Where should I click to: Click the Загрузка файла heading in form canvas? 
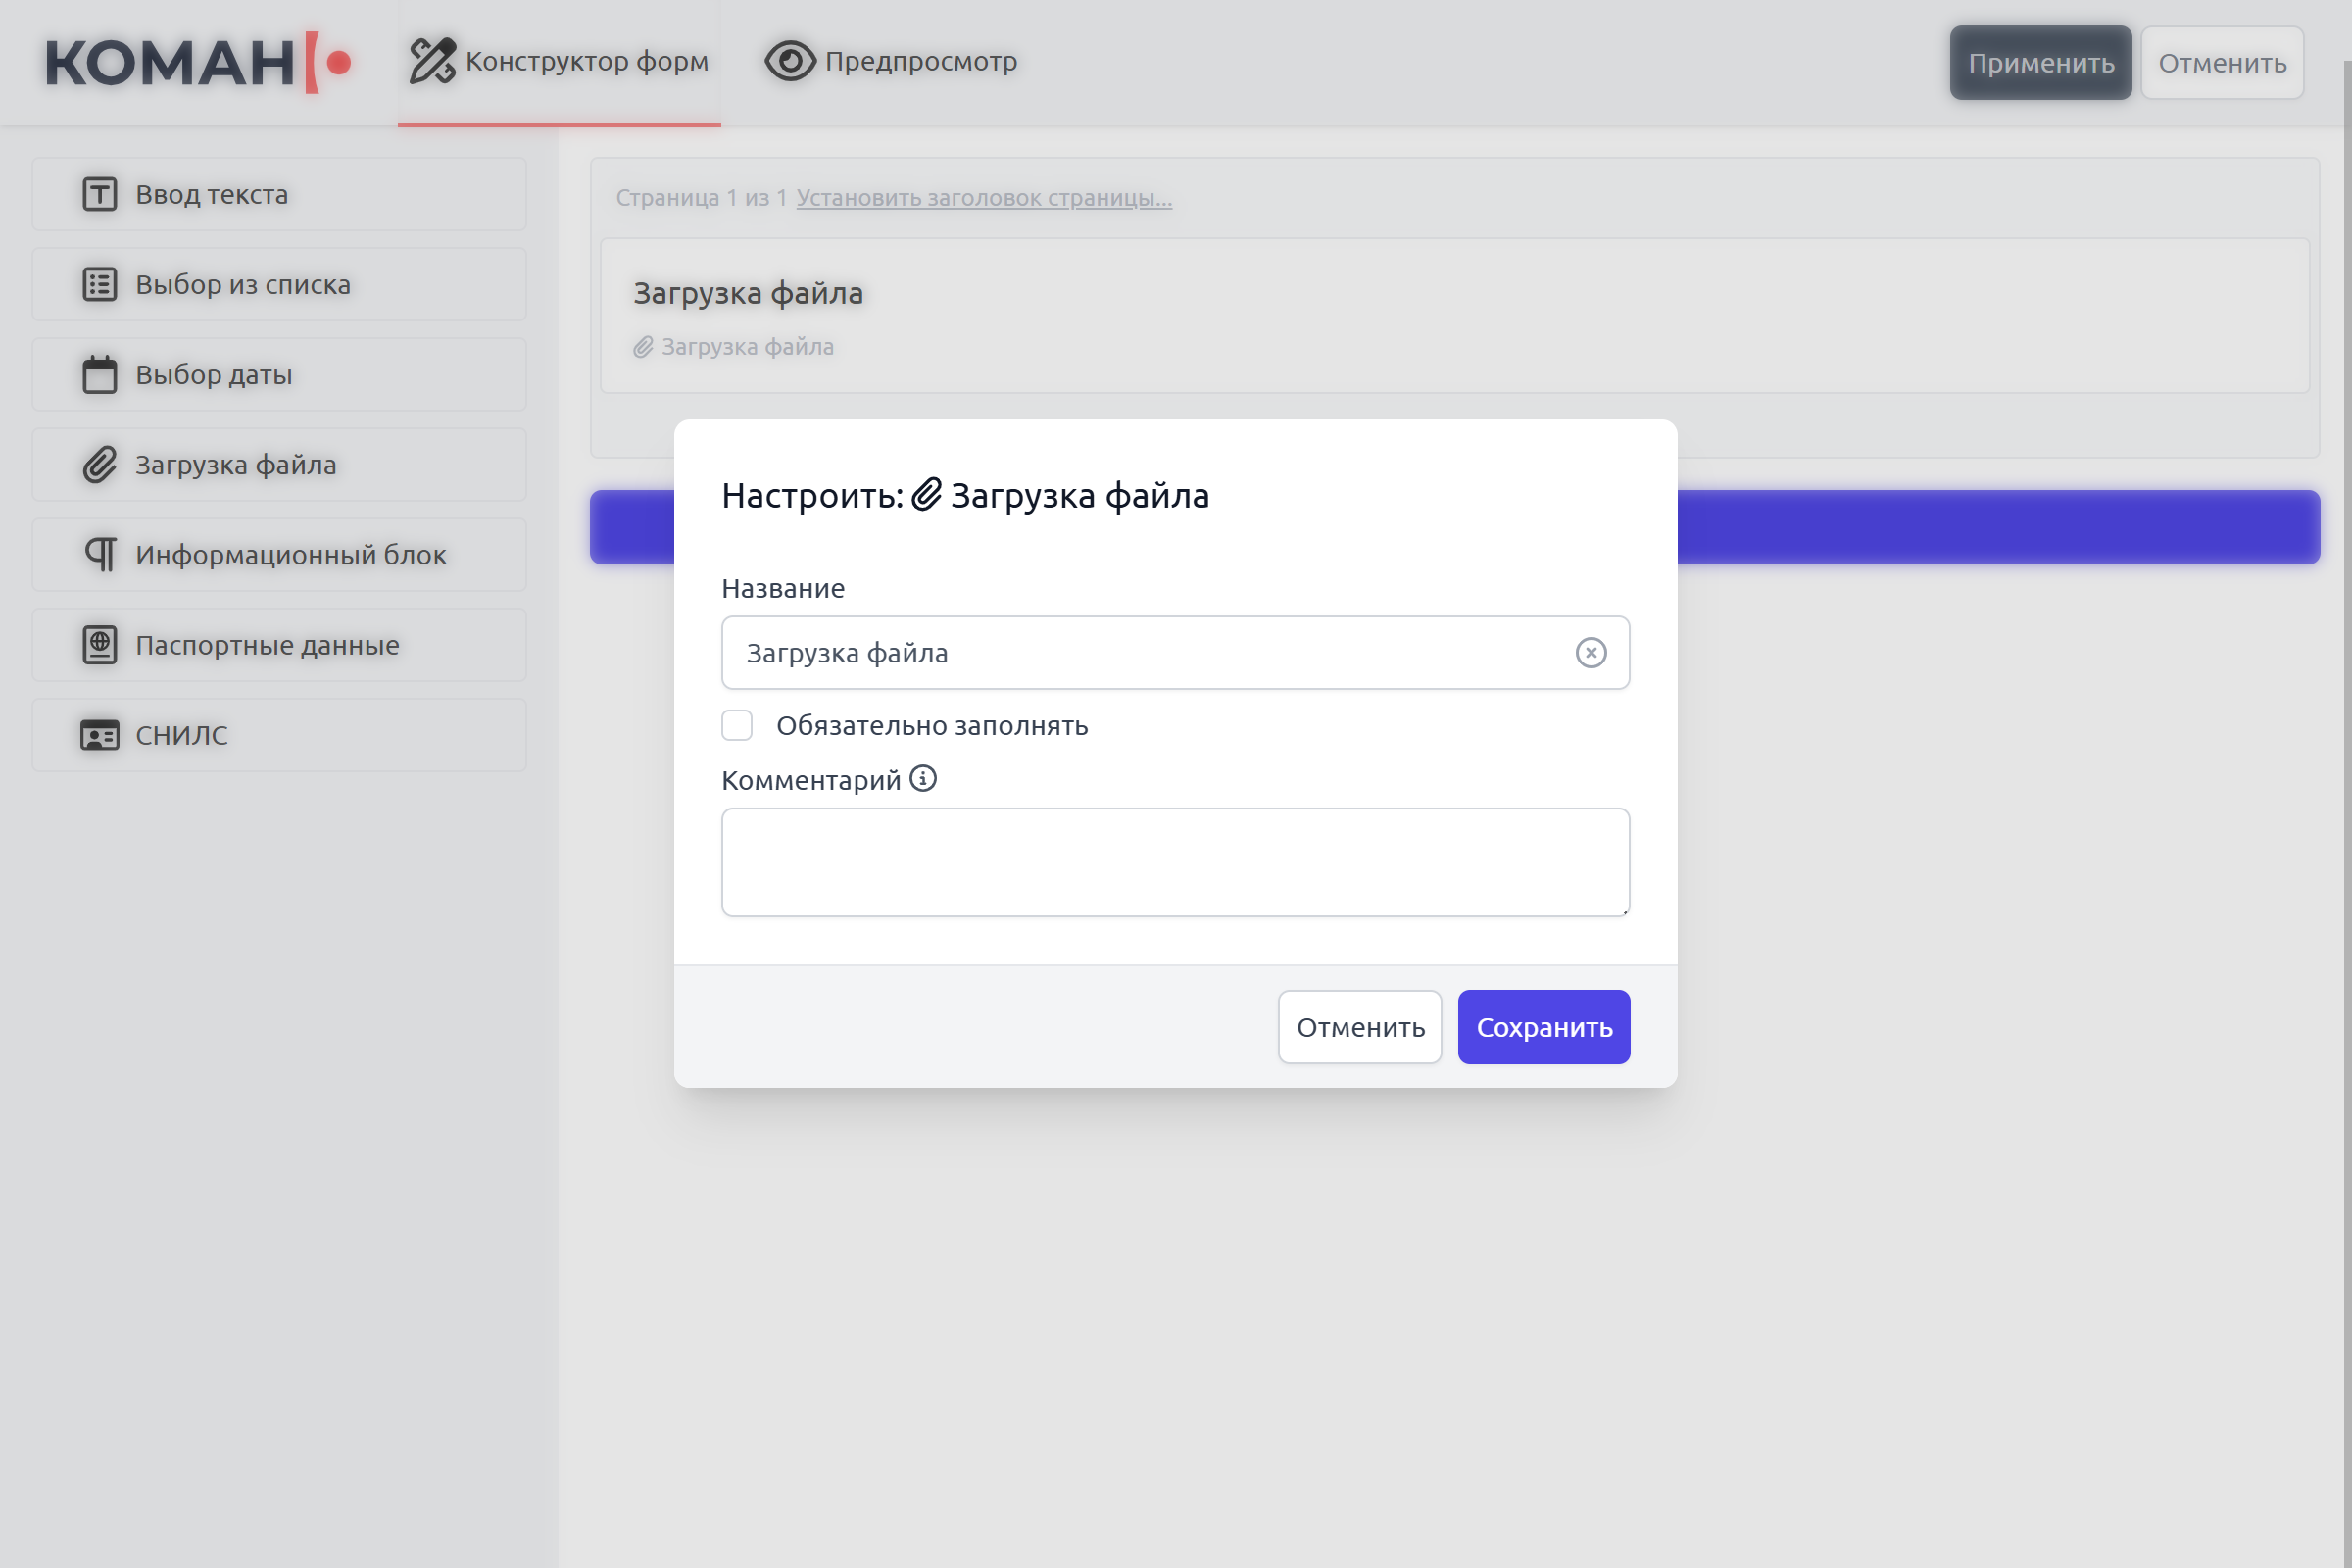[748, 293]
